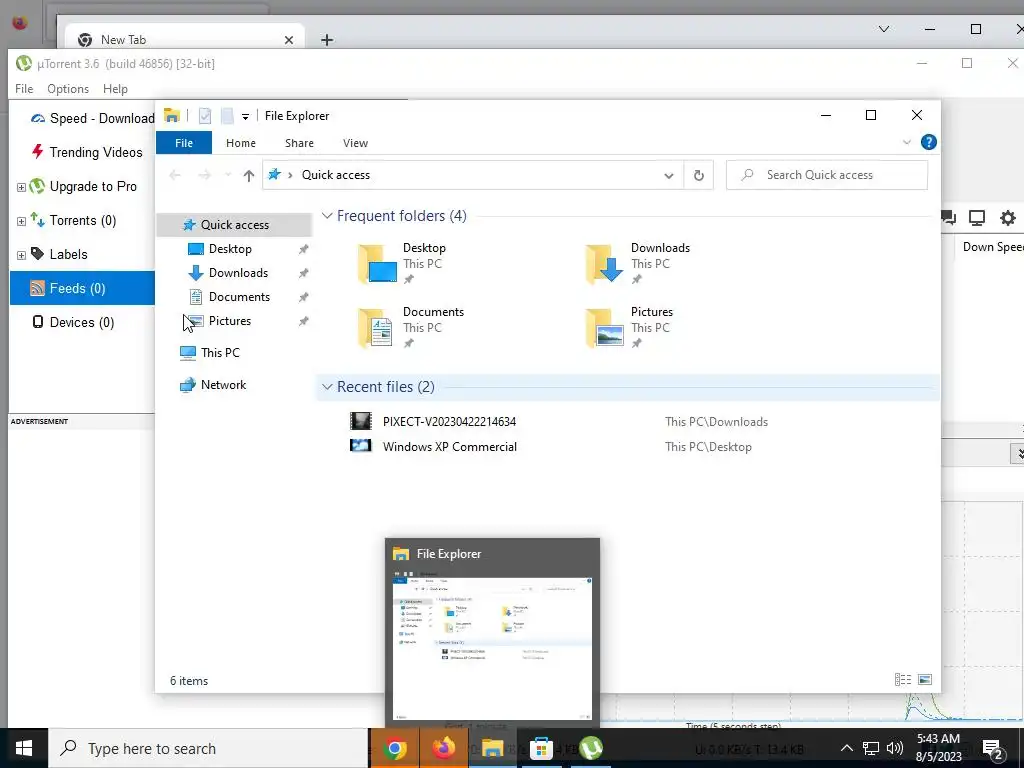Close the New Tab in Chrome

click(x=289, y=40)
